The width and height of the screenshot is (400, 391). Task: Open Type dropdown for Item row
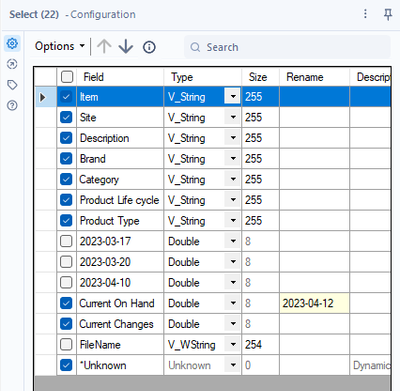tap(233, 97)
